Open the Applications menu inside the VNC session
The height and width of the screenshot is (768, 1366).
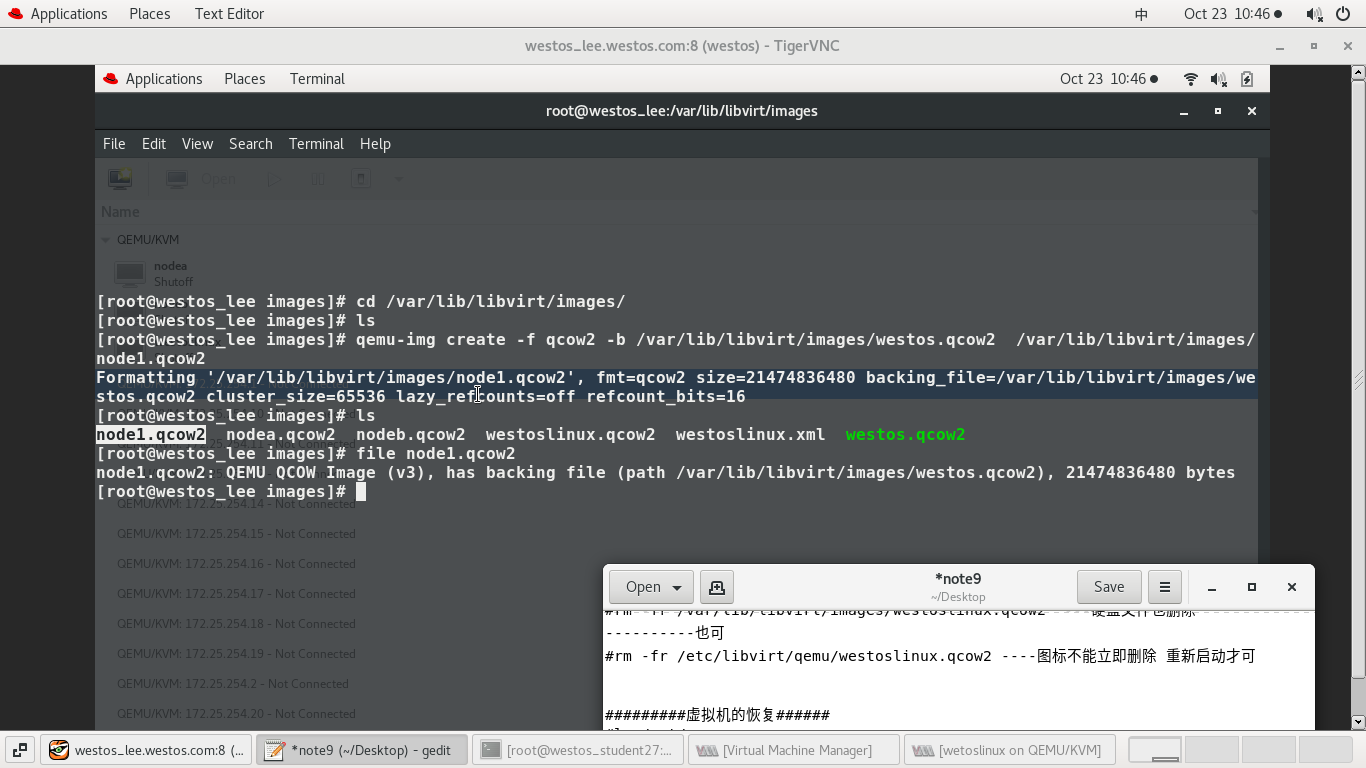coord(152,79)
